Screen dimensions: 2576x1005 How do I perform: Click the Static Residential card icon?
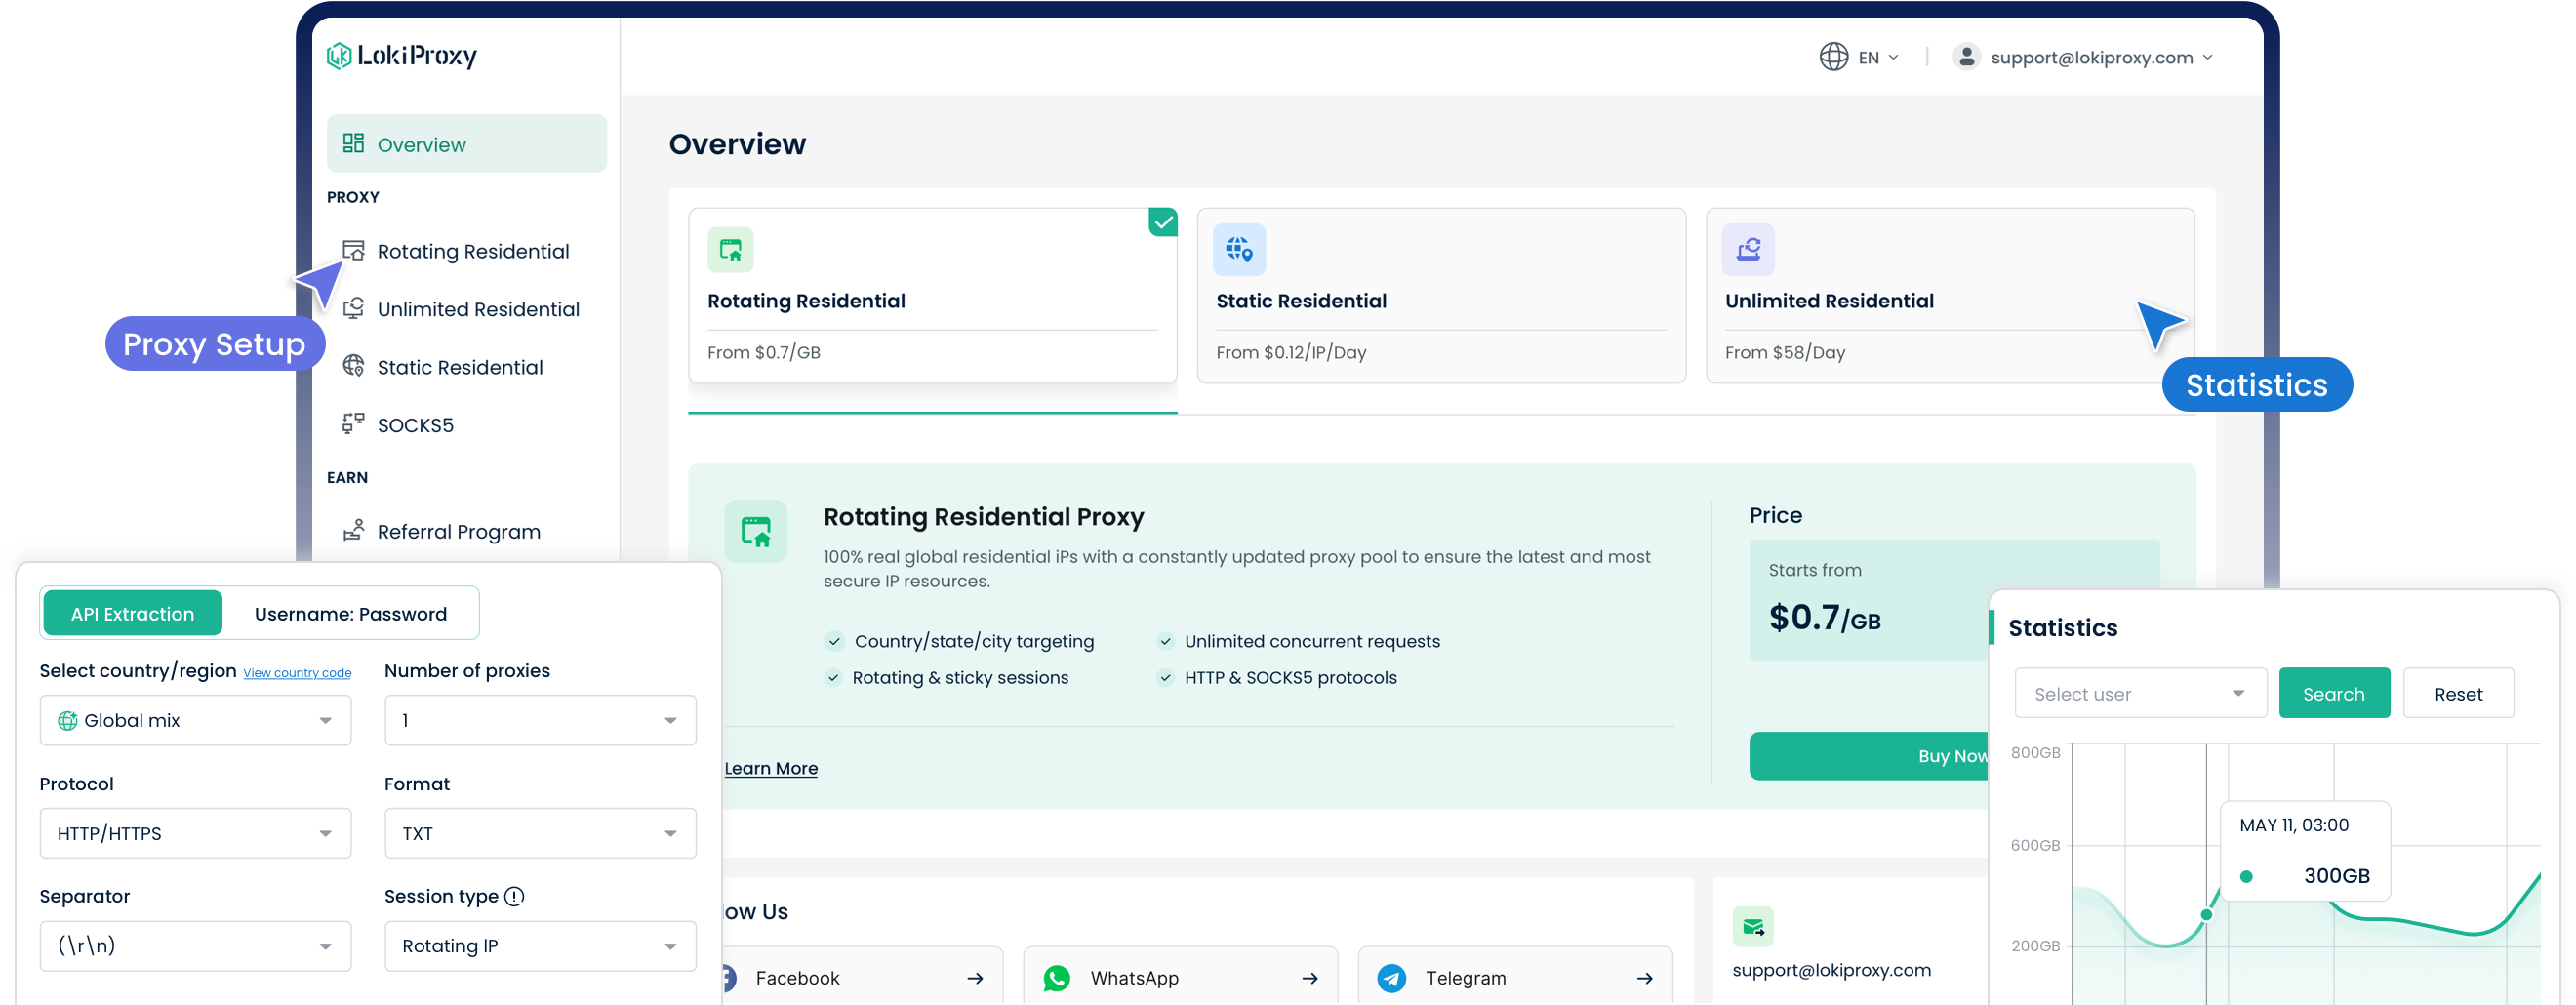[1238, 249]
